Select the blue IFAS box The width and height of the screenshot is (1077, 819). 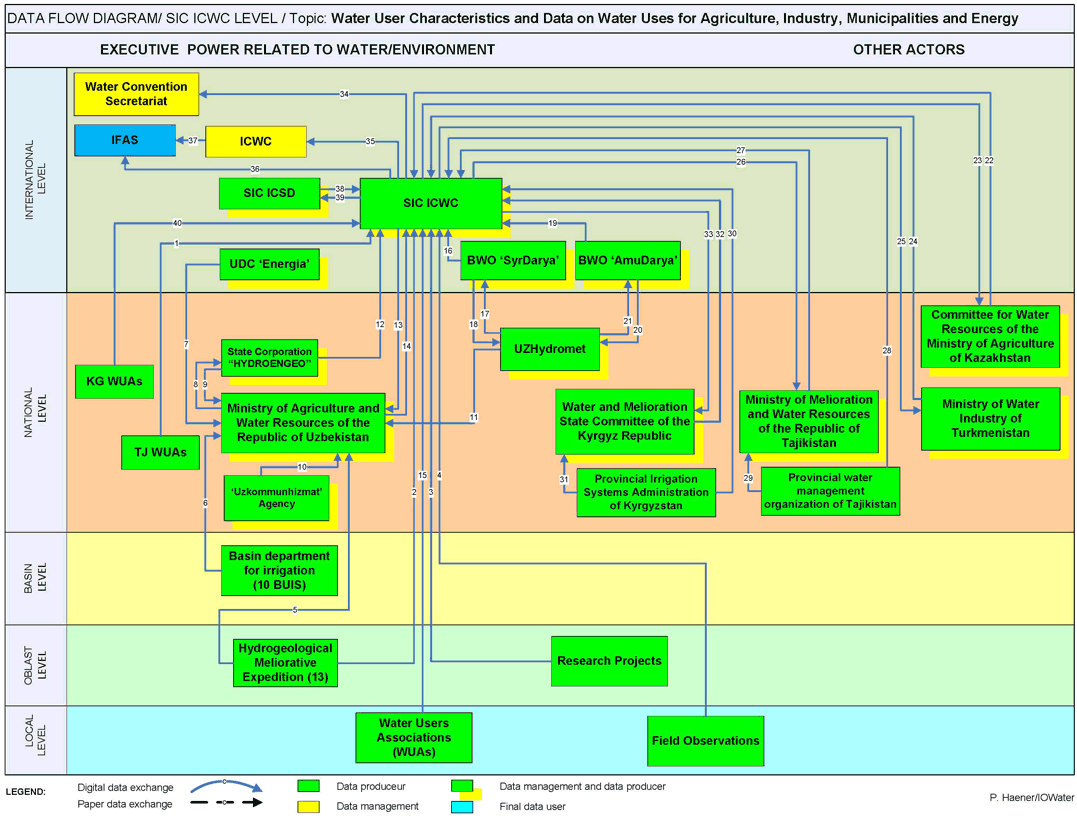tap(124, 141)
